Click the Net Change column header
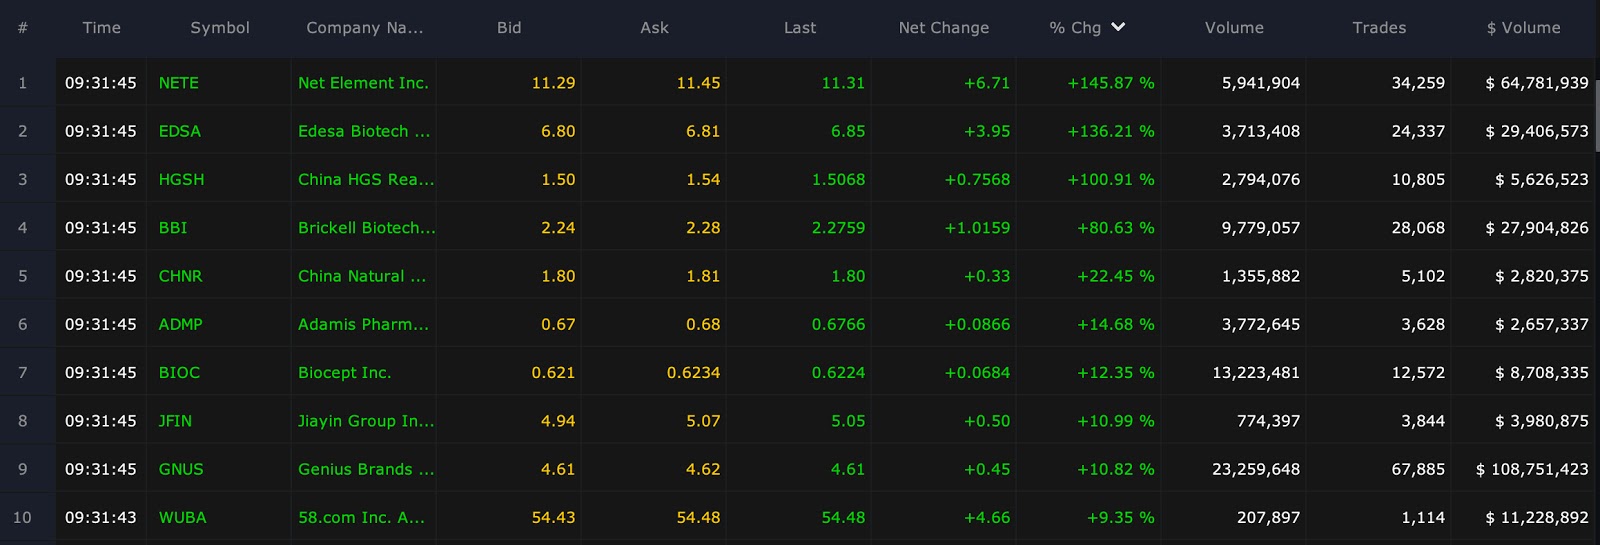The width and height of the screenshot is (1600, 545). (x=943, y=28)
